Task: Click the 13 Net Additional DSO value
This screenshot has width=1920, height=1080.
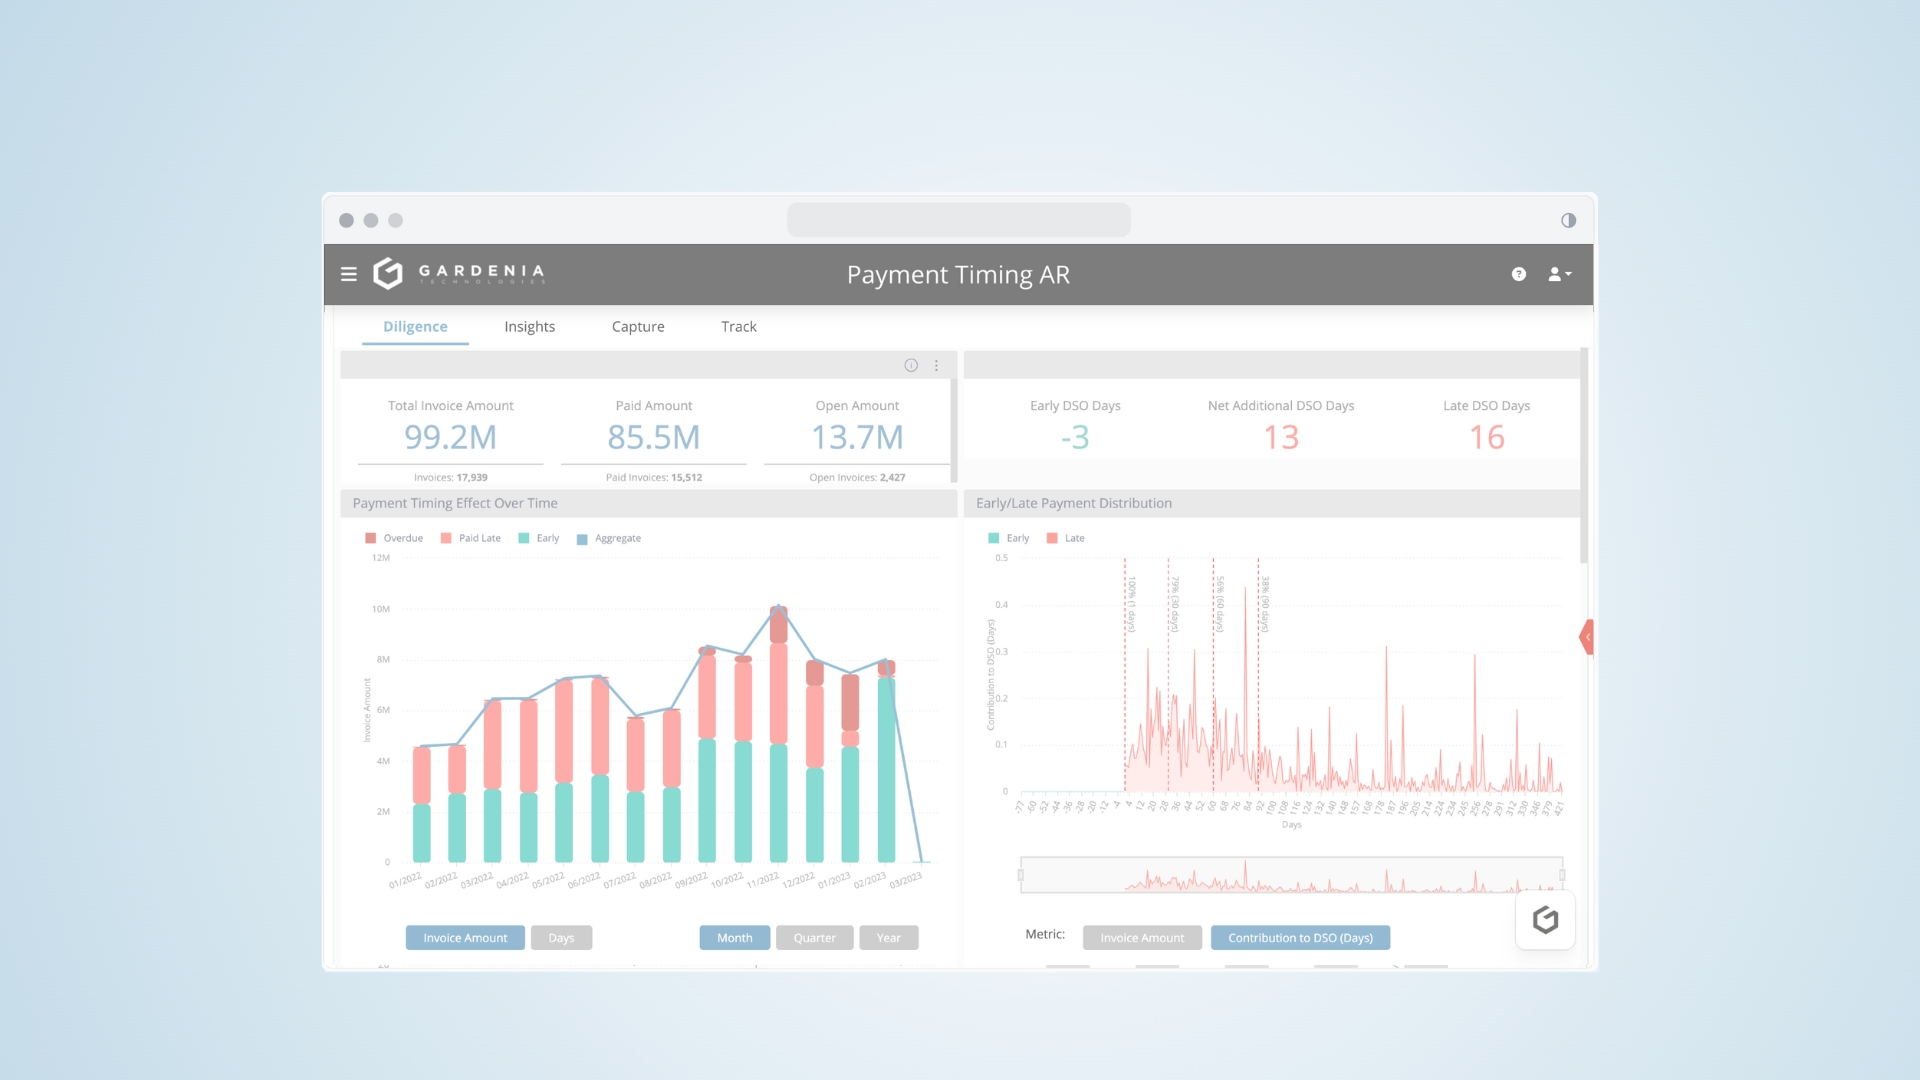Action: click(x=1281, y=437)
